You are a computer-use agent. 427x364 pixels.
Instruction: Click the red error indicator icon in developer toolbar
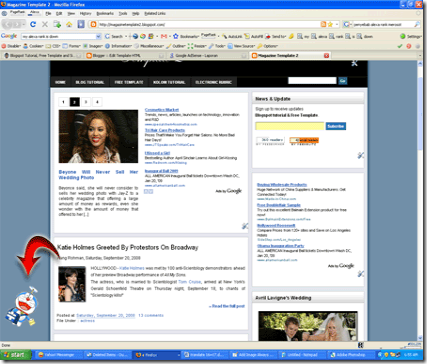(x=409, y=46)
